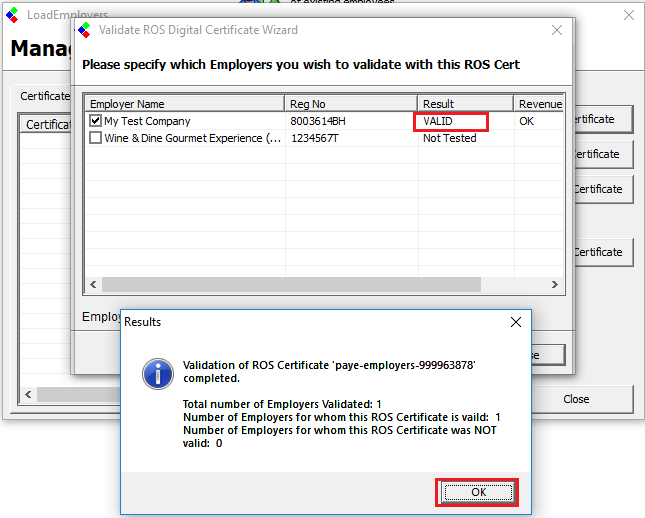Click the Revenue column header
The image size is (645, 518).
pos(540,104)
